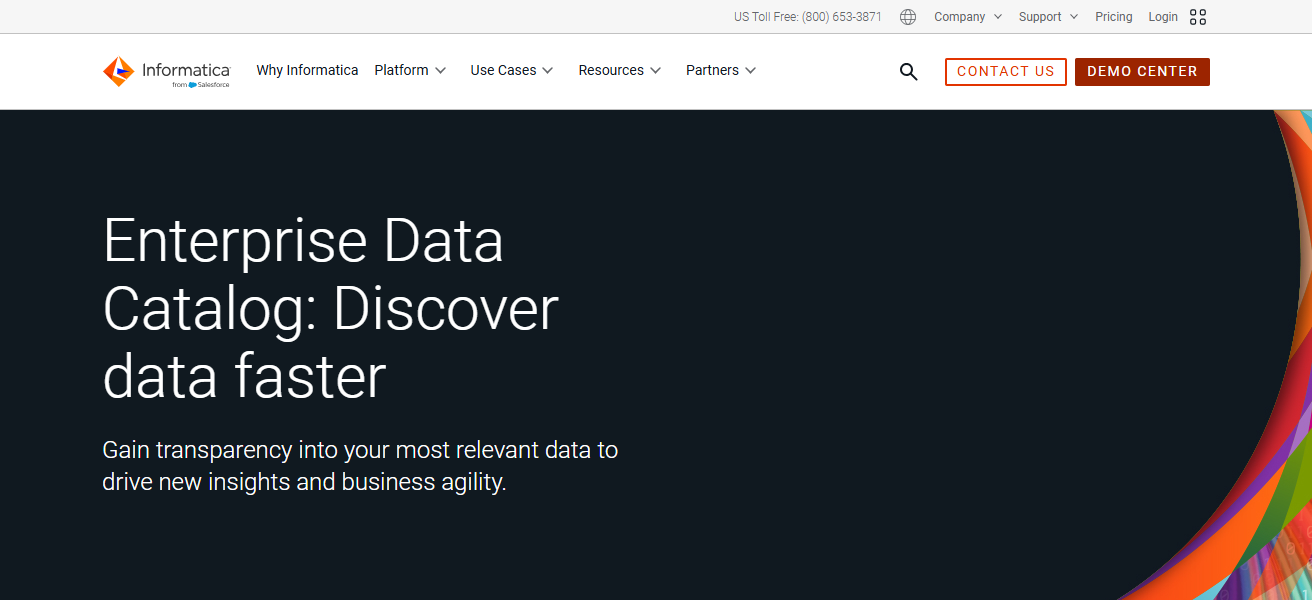Click the Informatica logo
This screenshot has height=600, width=1312.
(166, 70)
